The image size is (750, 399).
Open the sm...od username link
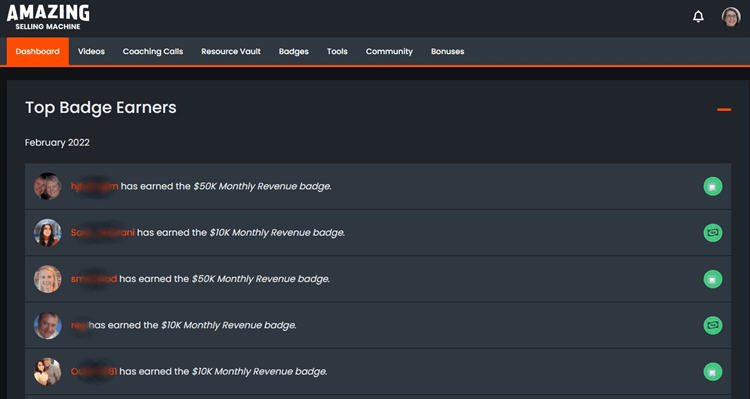click(x=94, y=279)
